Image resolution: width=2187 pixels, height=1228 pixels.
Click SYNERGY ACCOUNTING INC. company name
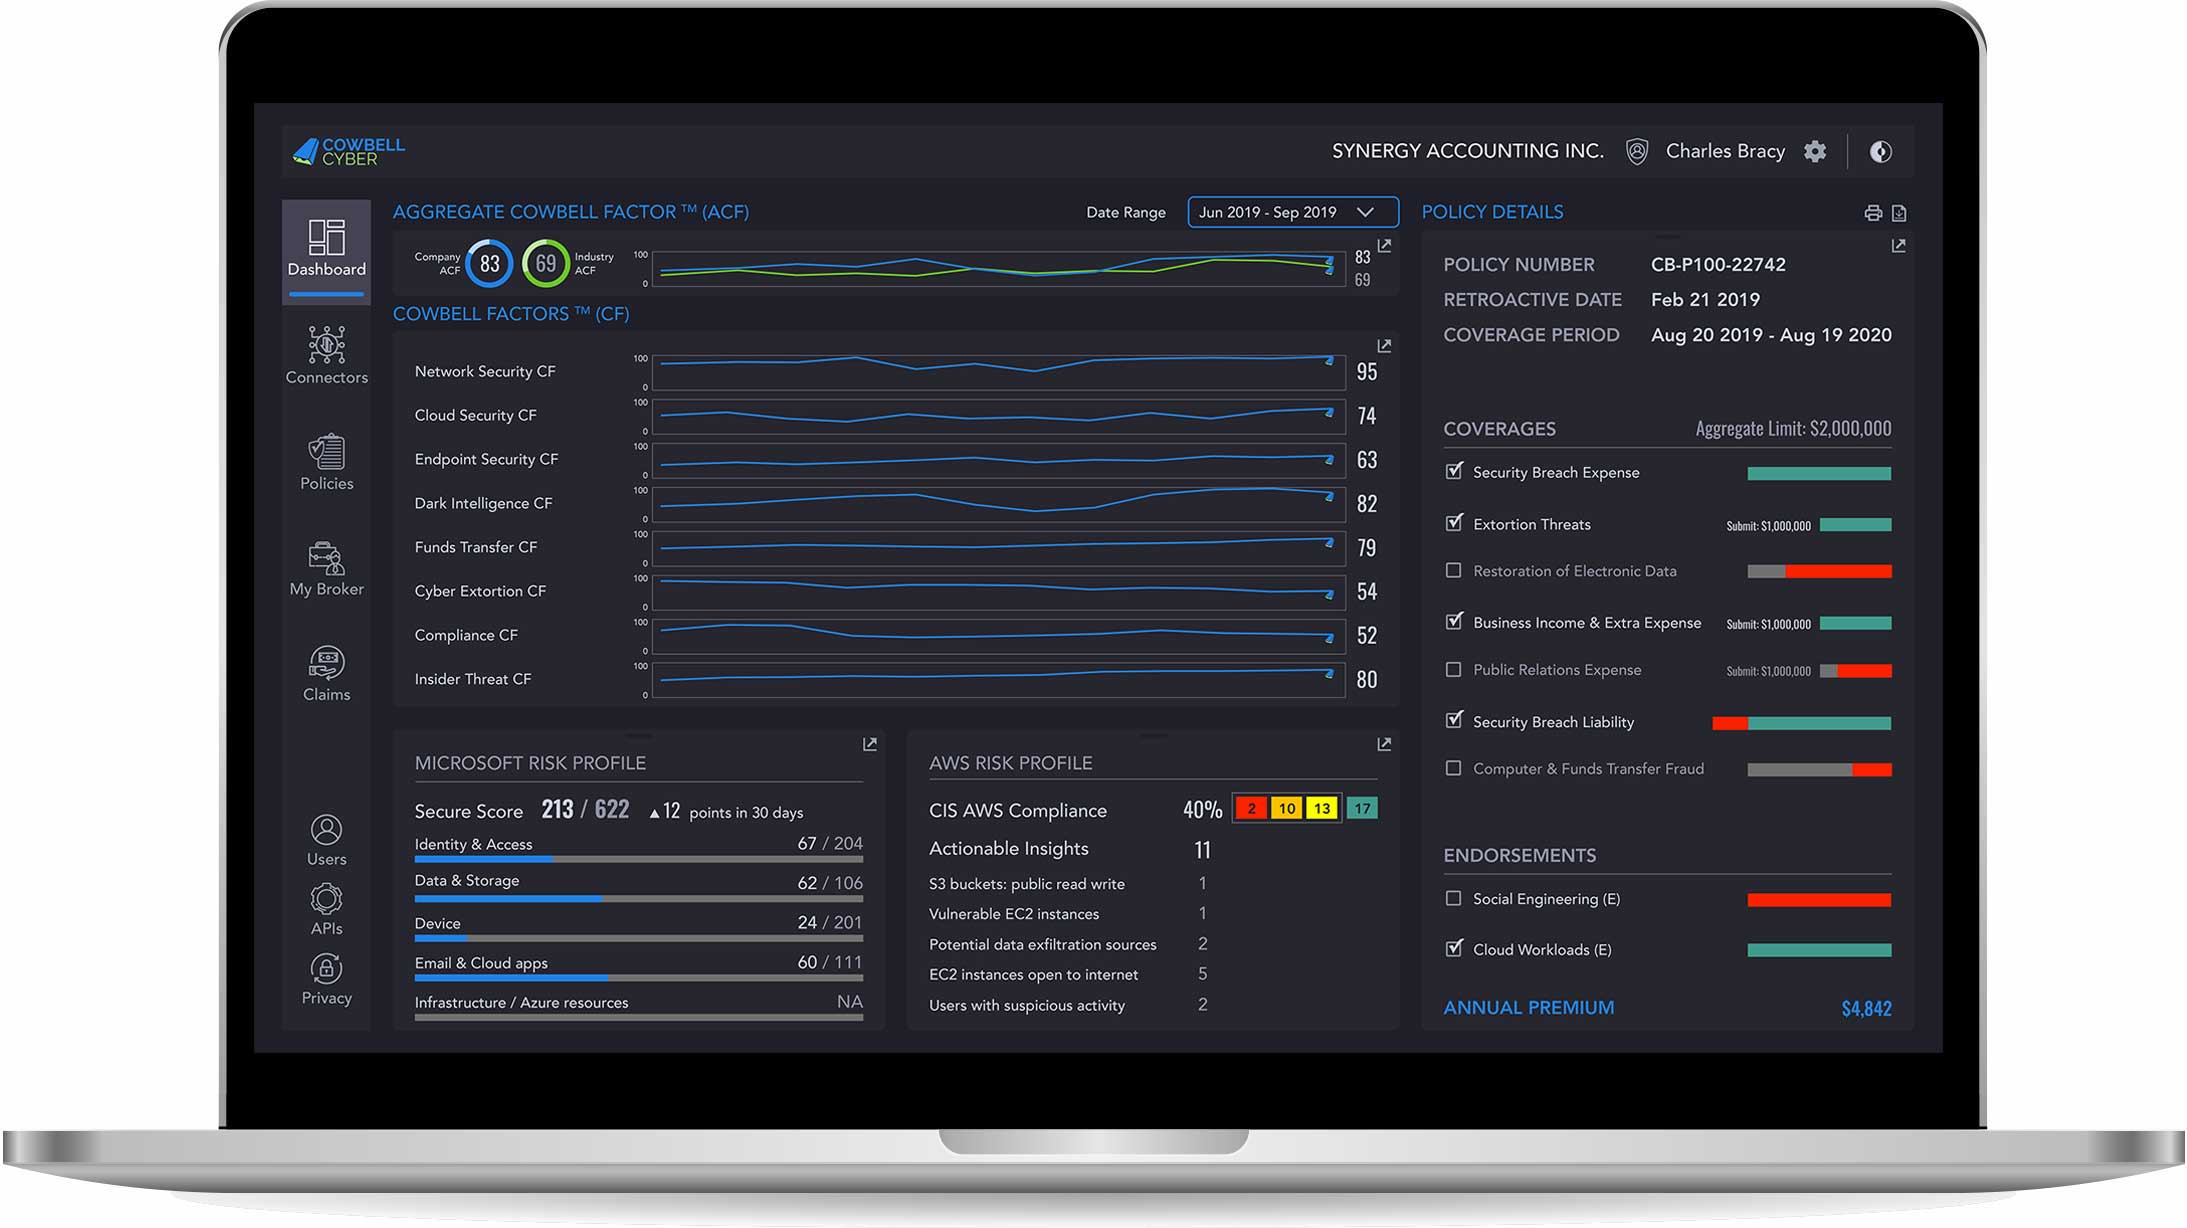coord(1467,151)
